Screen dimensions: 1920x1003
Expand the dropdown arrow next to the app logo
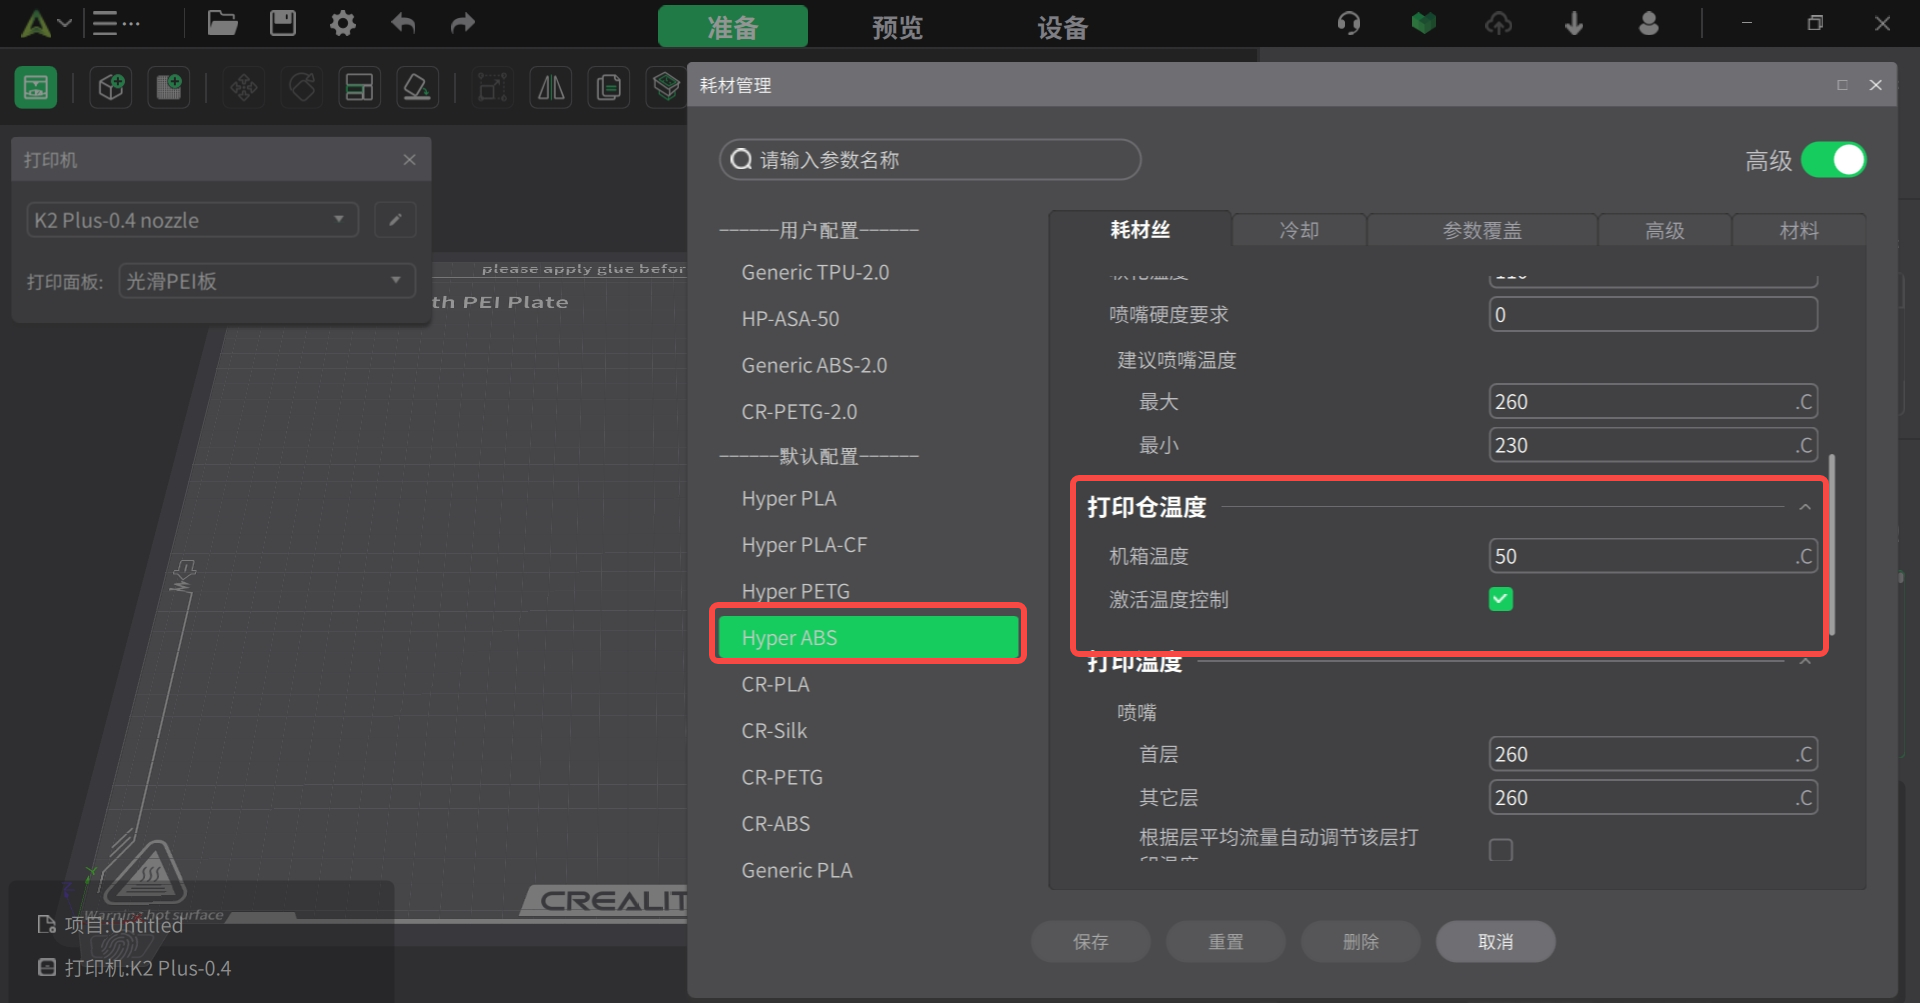[x=65, y=23]
